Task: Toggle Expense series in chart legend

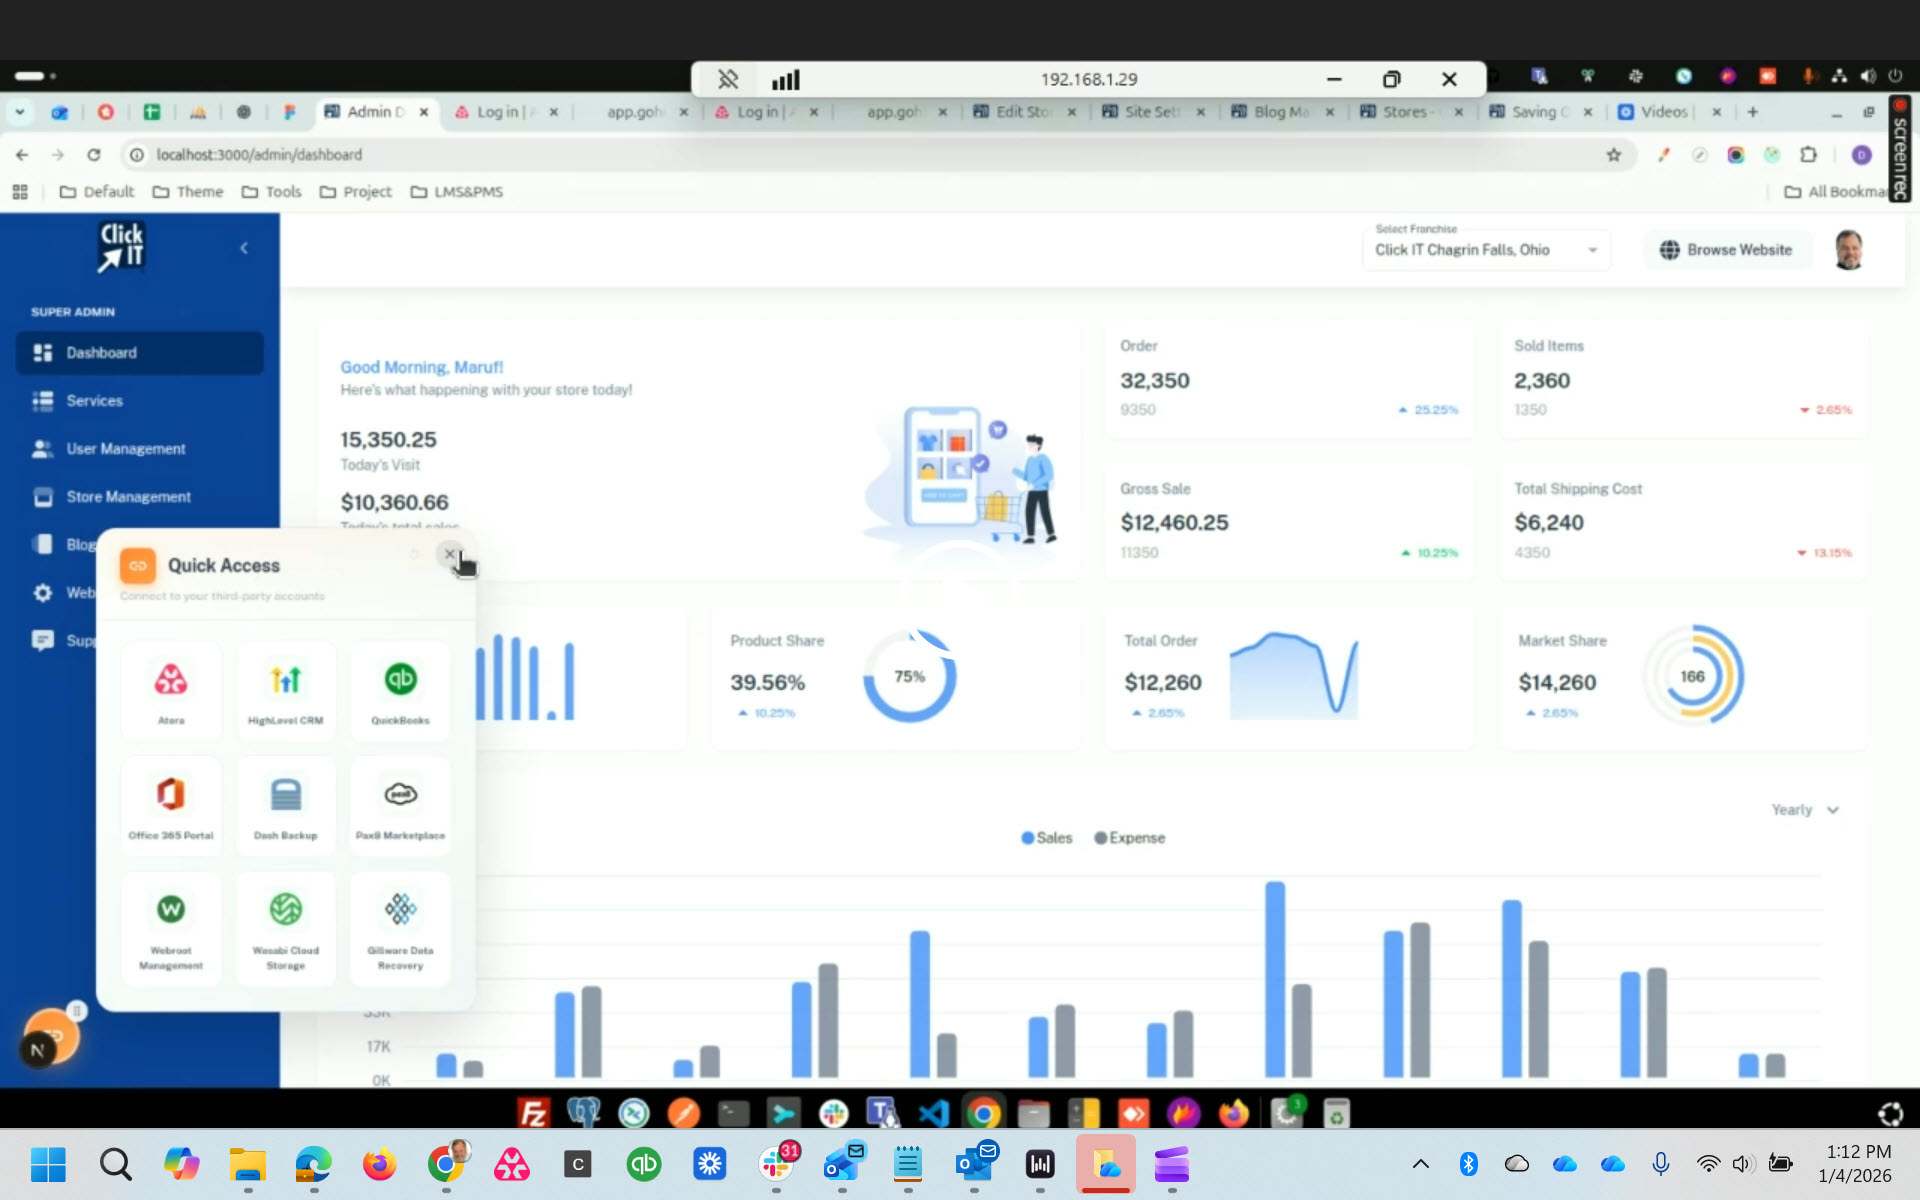Action: click(x=1129, y=838)
